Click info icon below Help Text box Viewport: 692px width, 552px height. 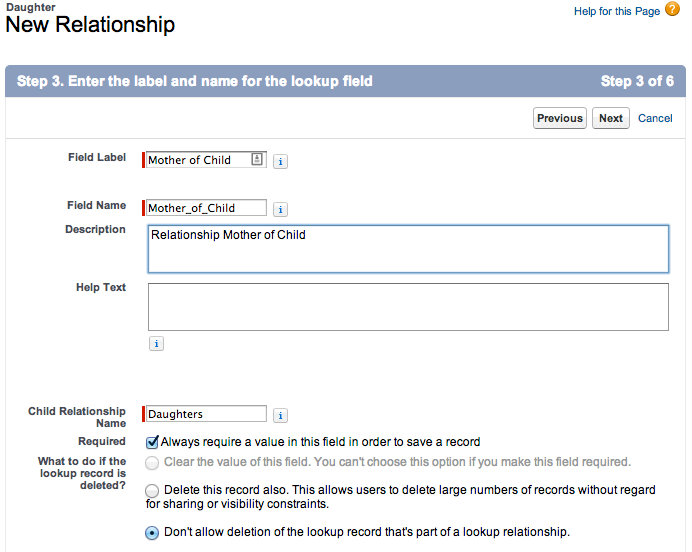[157, 344]
